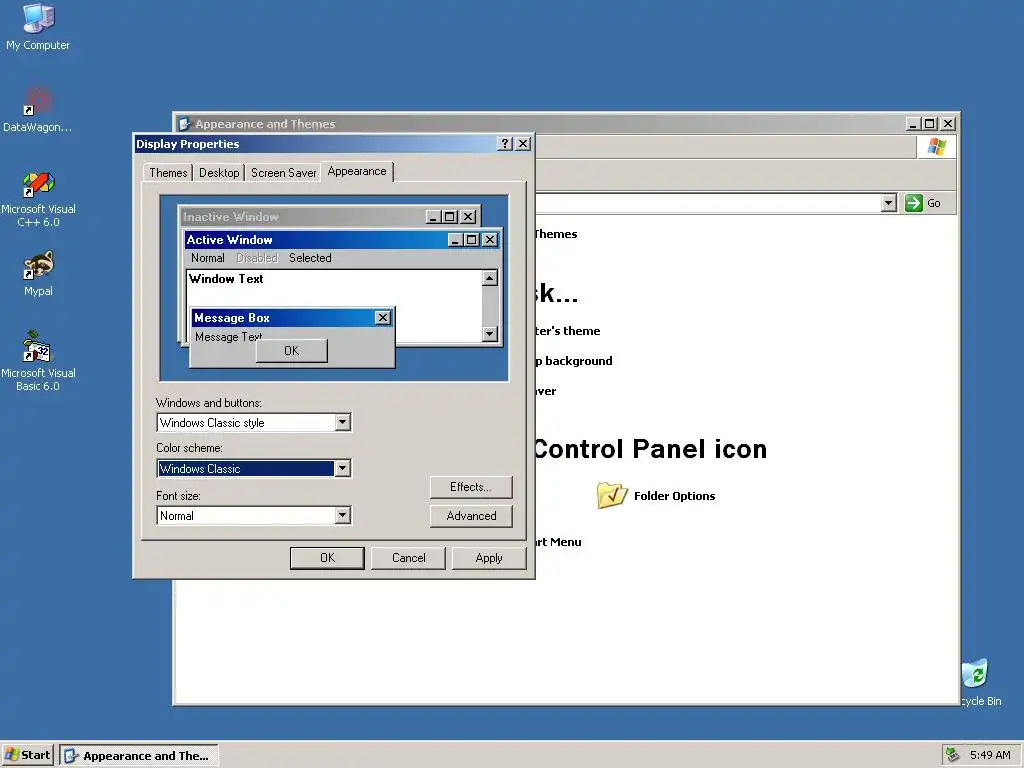Image resolution: width=1024 pixels, height=768 pixels.
Task: Click preview scrollbar up arrow
Action: click(490, 278)
